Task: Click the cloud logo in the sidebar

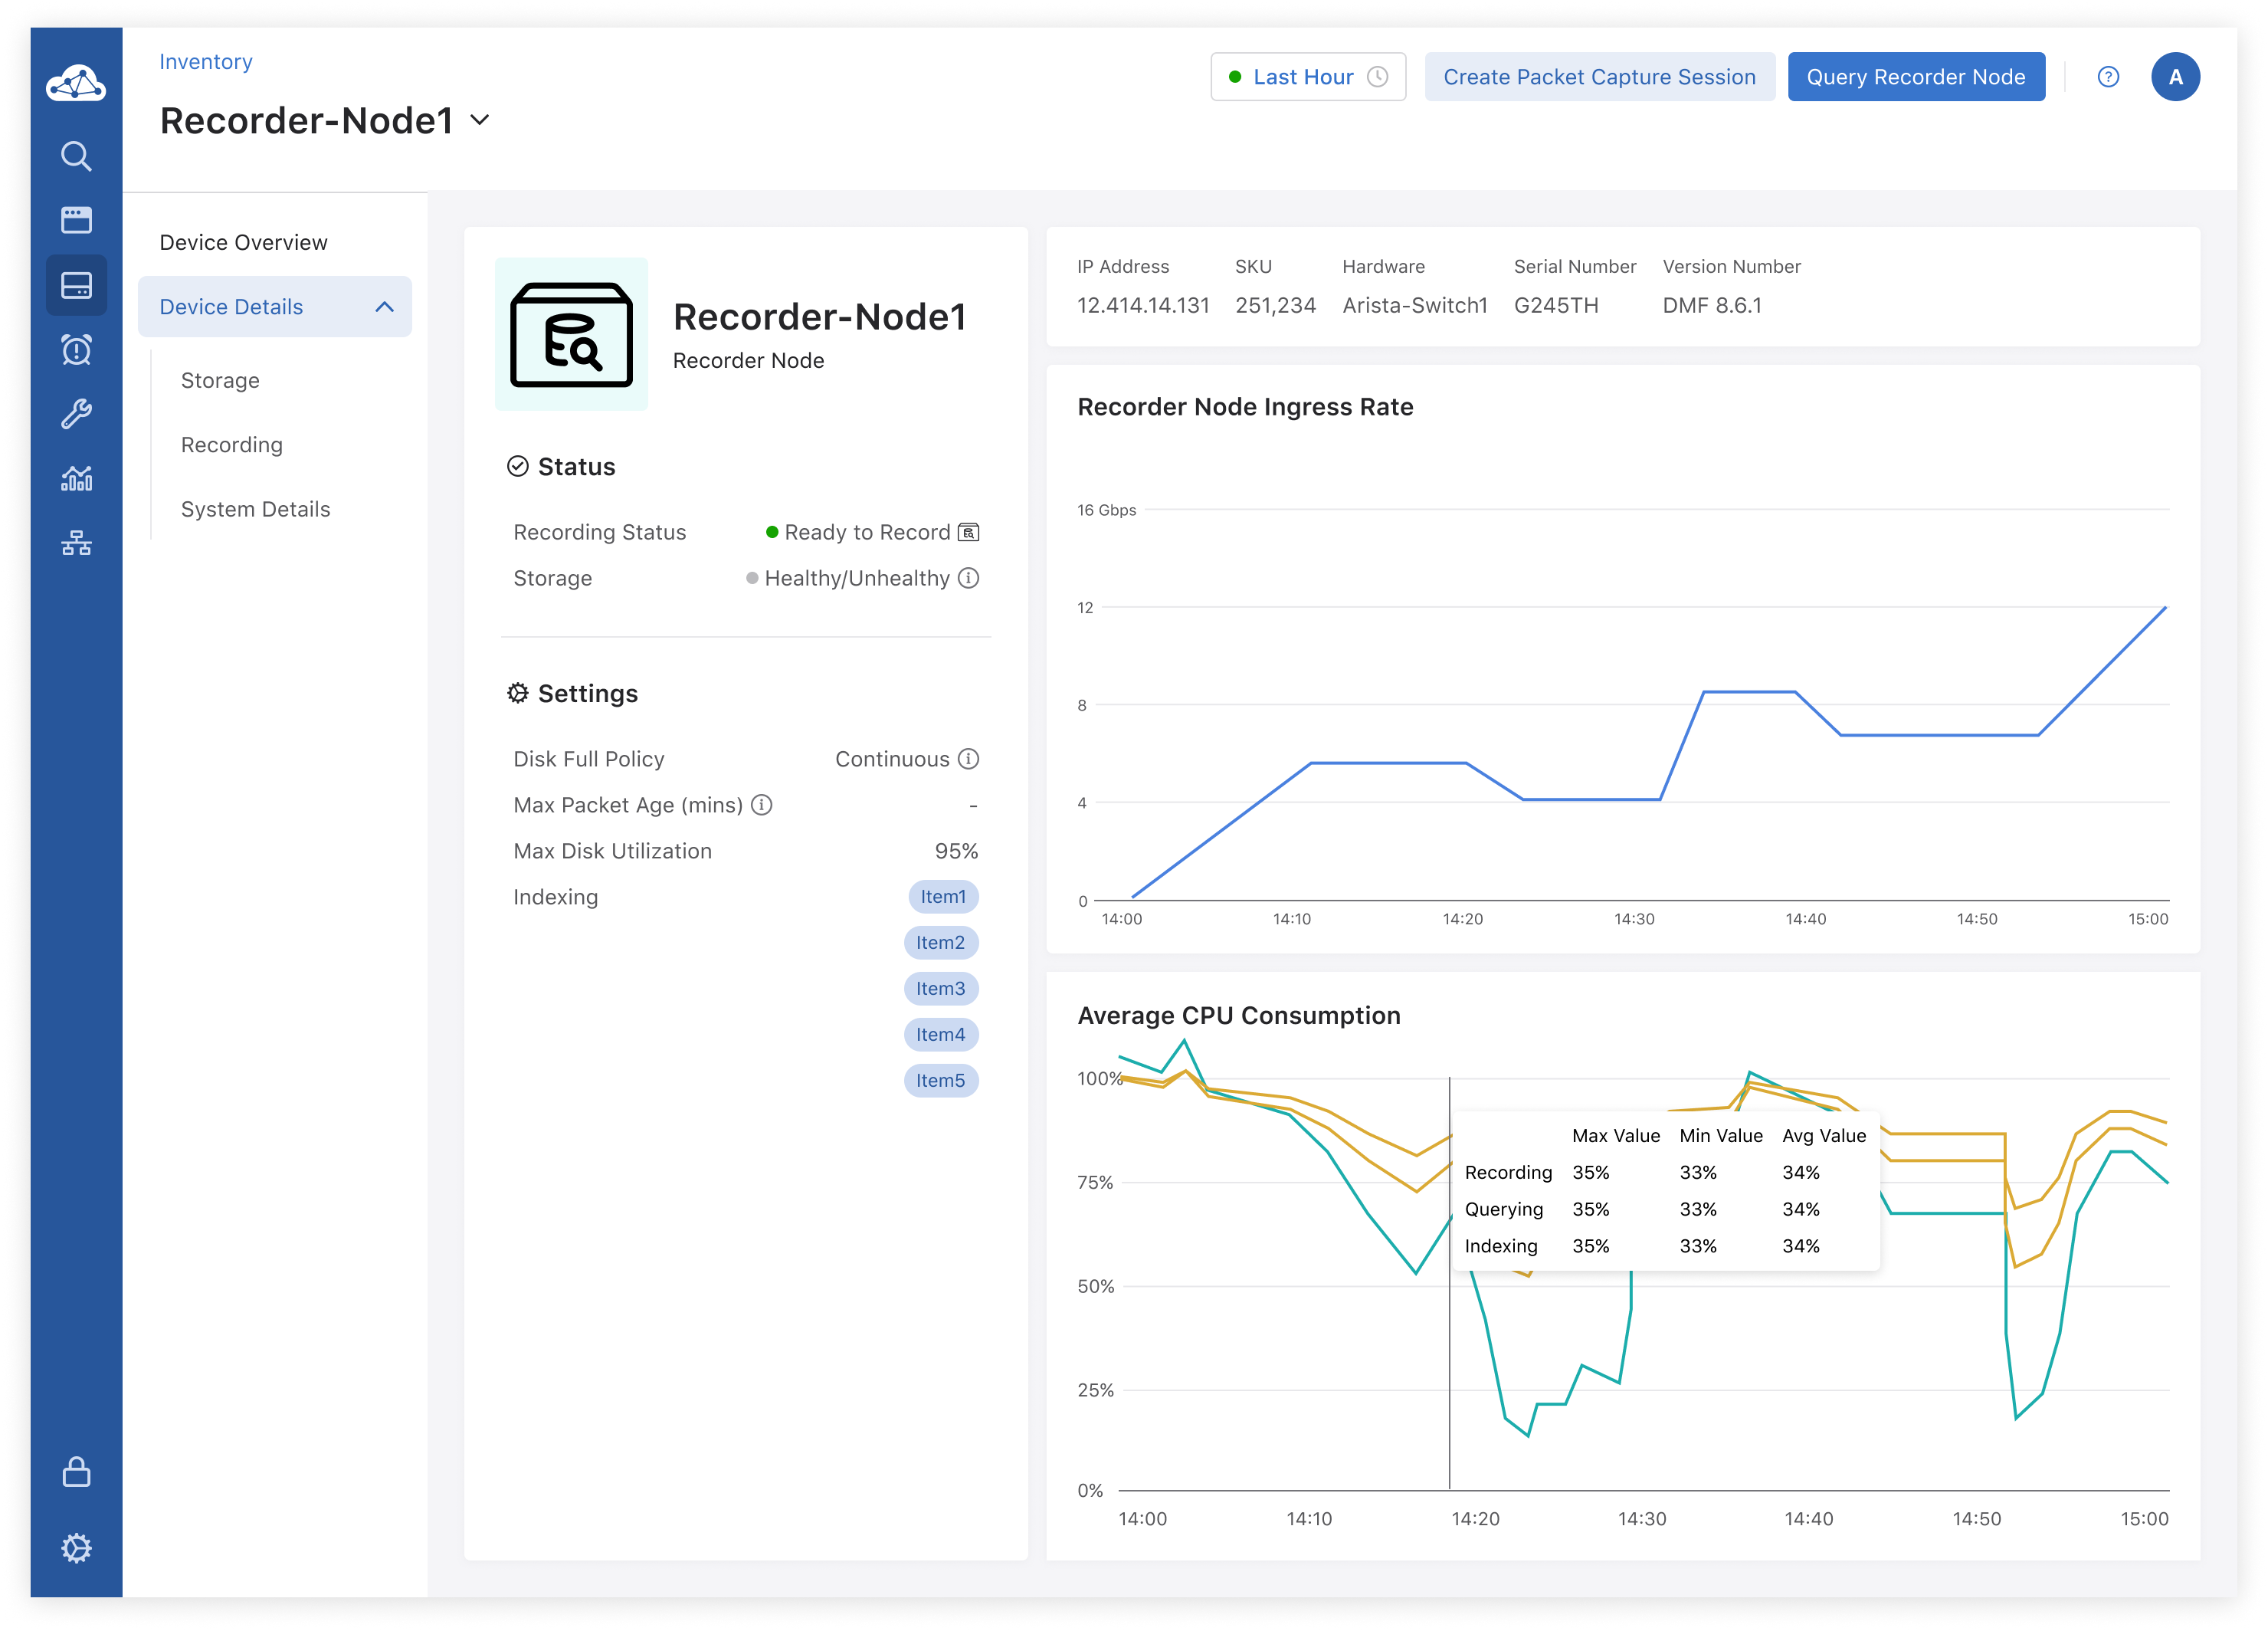Action: click(x=76, y=83)
